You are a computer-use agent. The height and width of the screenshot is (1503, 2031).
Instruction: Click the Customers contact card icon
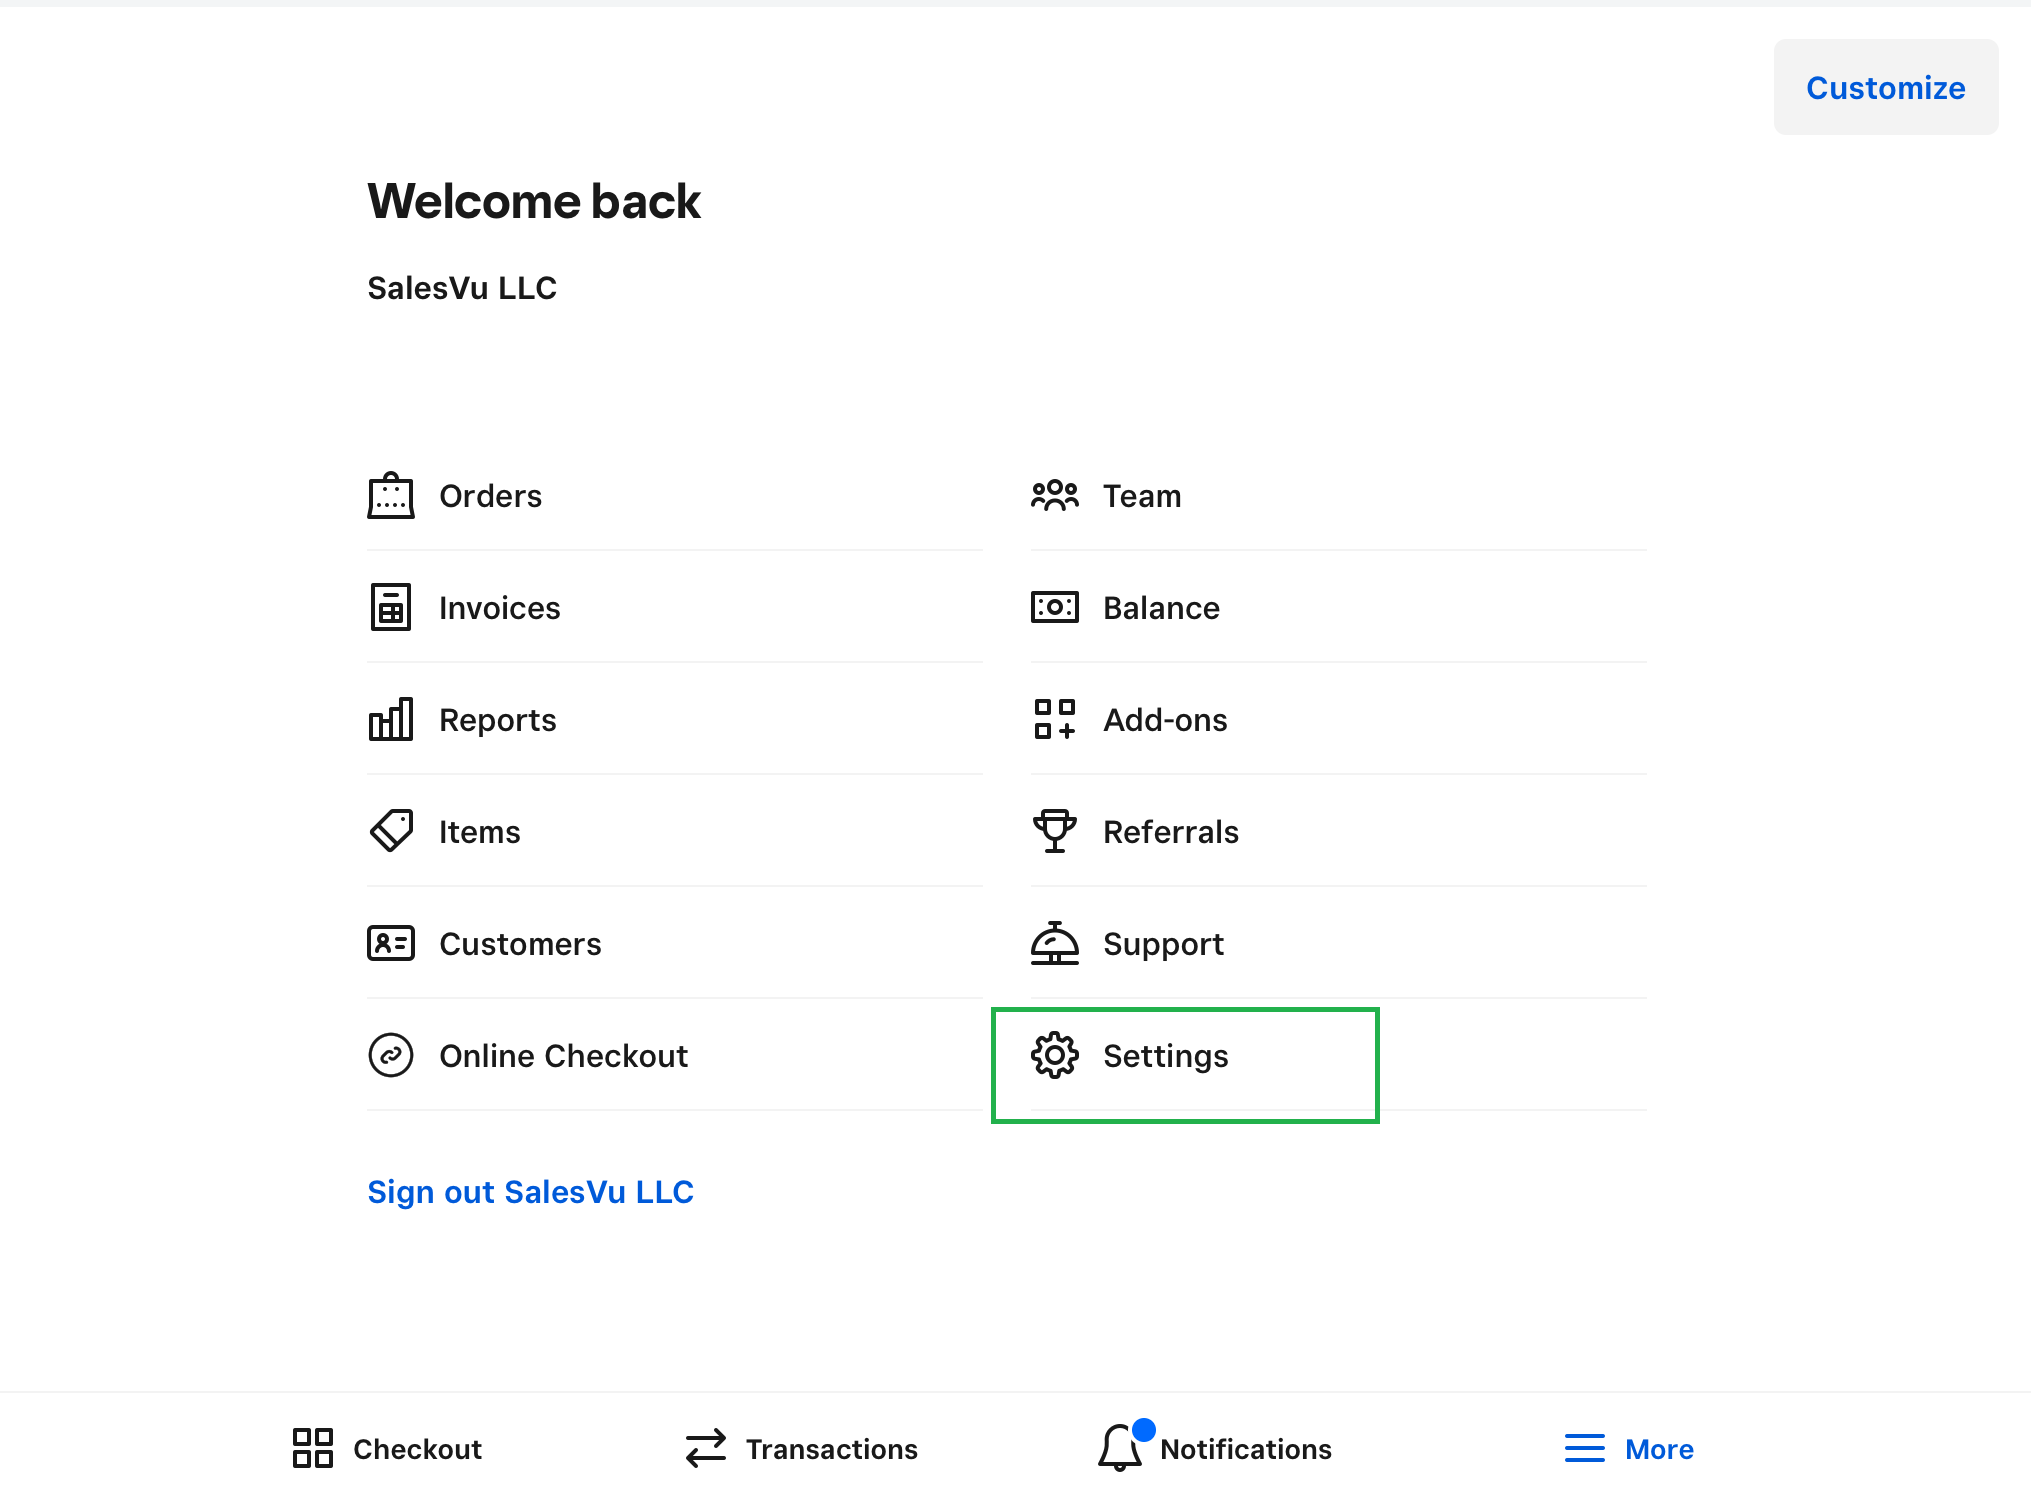390,943
